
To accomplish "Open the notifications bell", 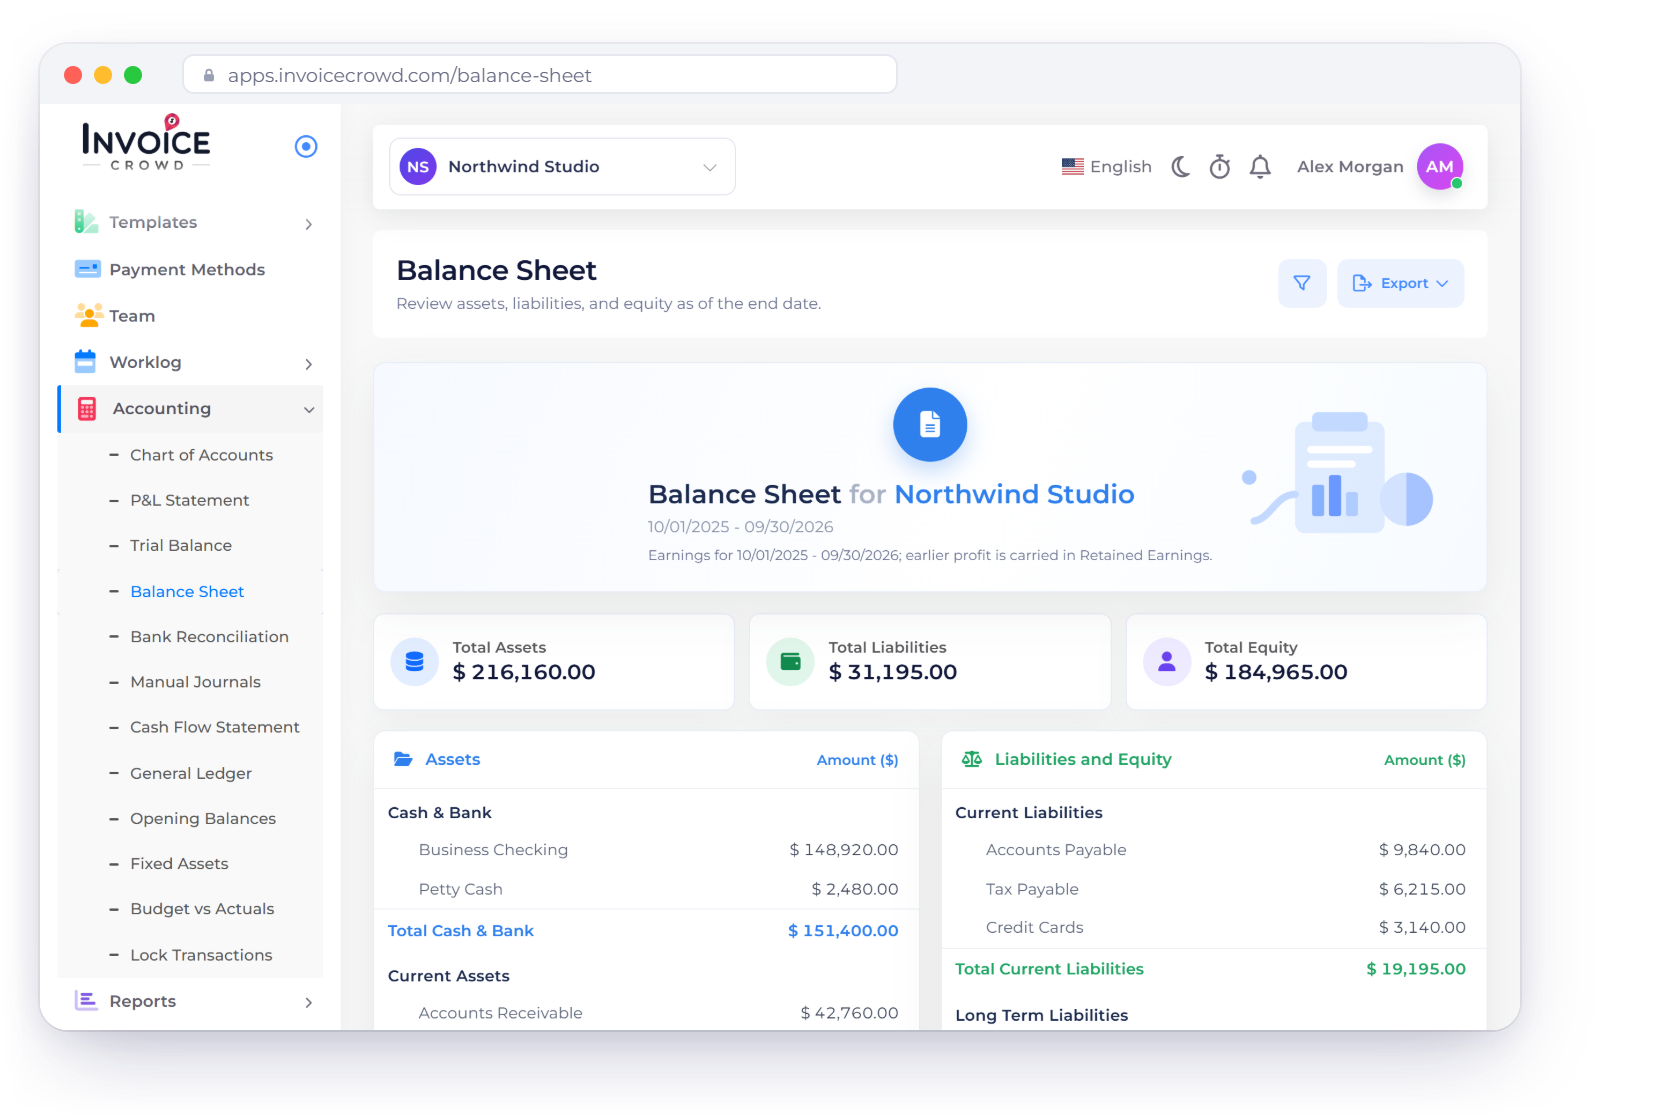I will (x=1260, y=167).
